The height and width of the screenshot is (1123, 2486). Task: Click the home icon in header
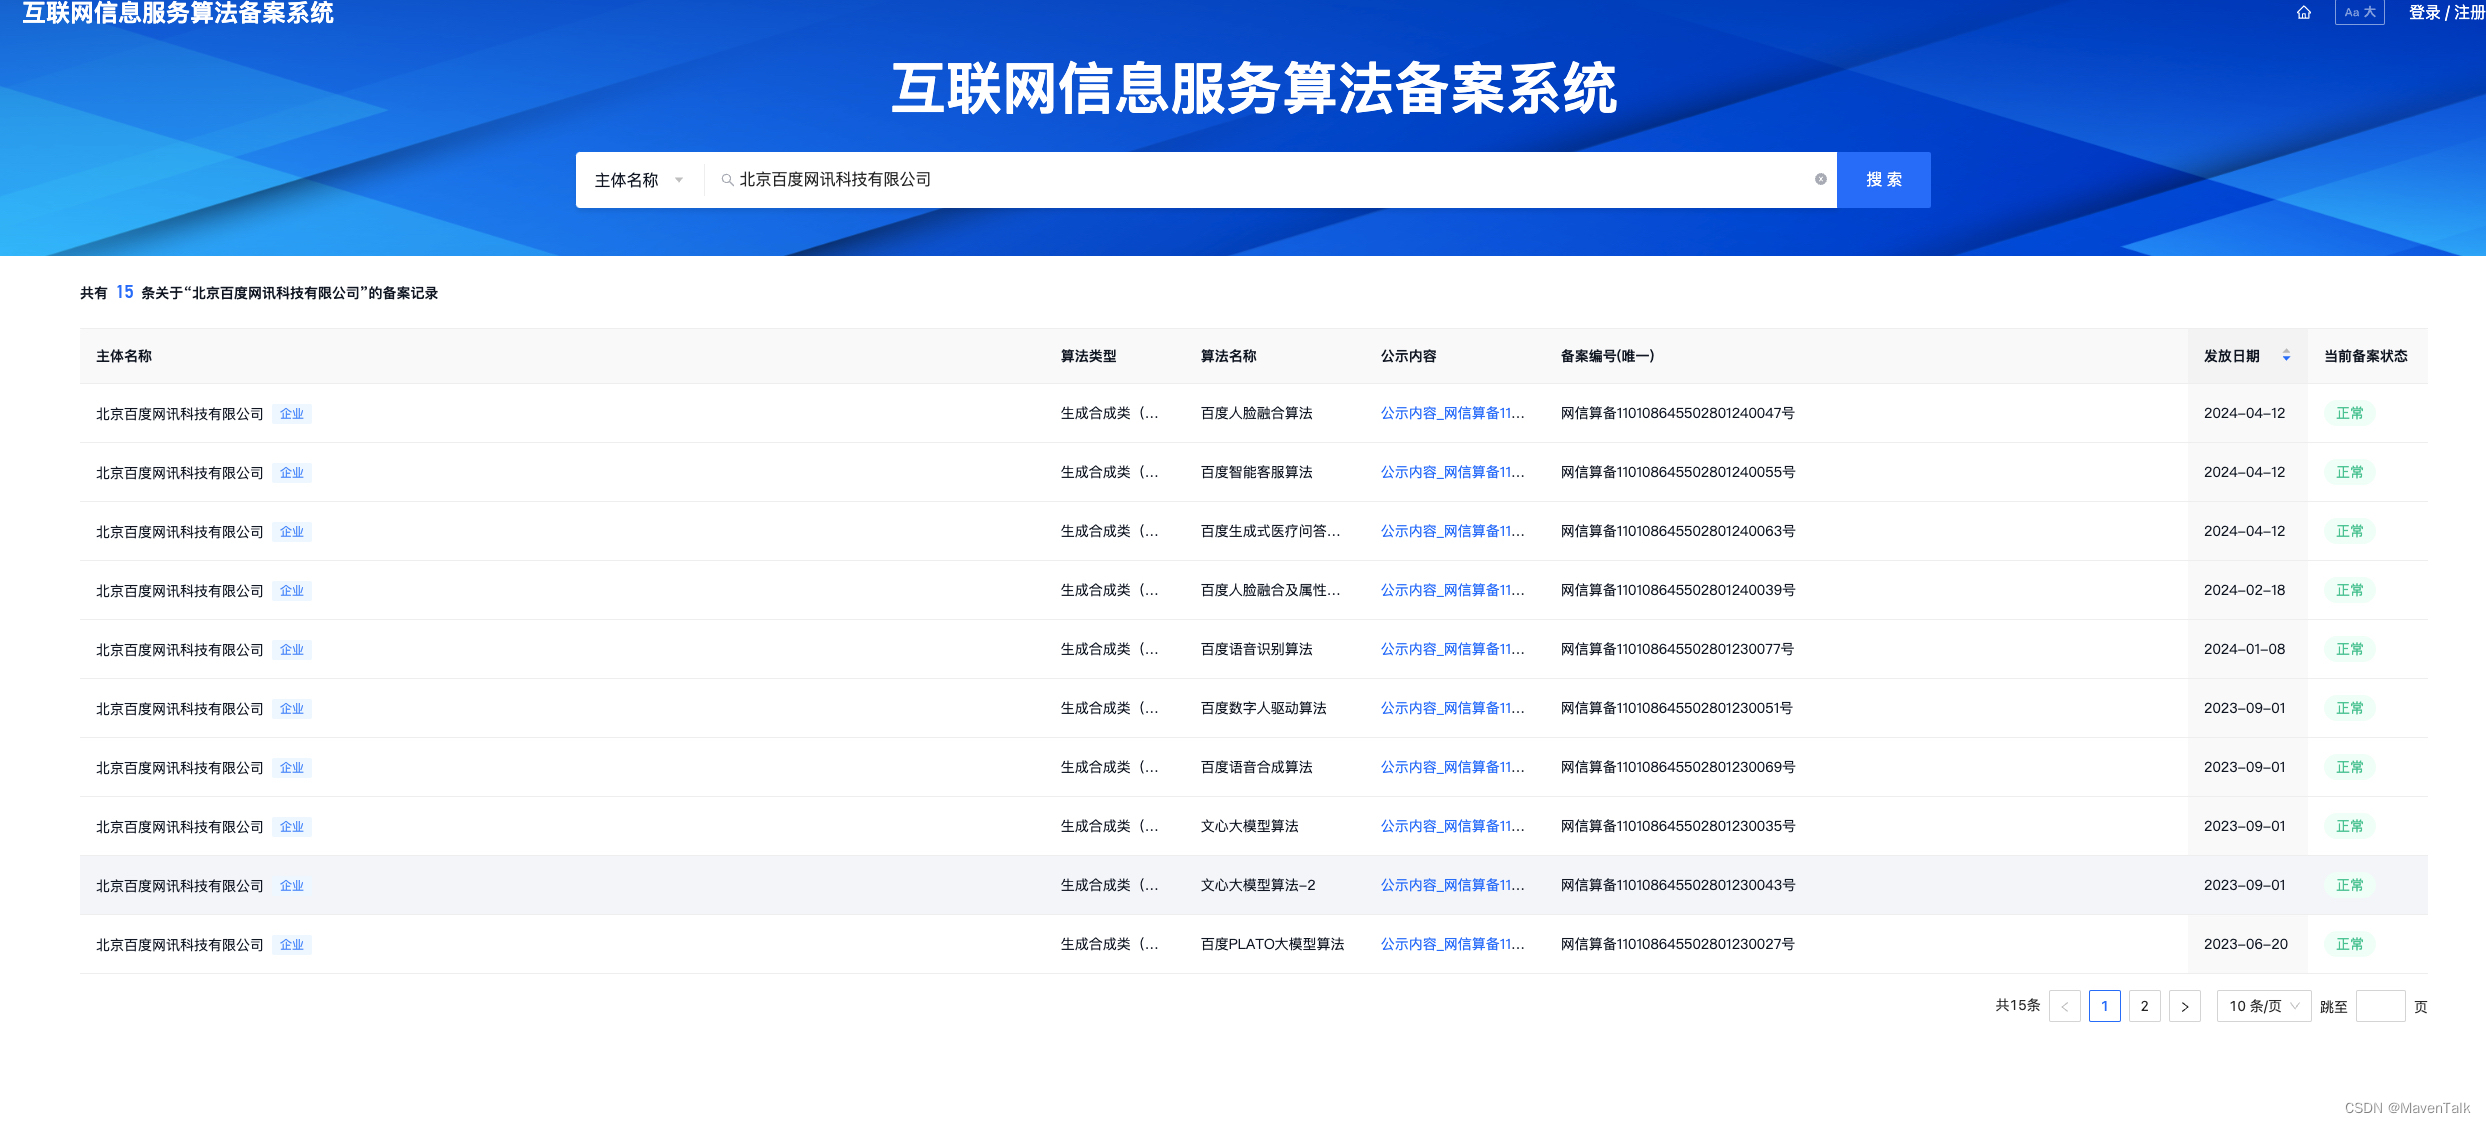[x=2303, y=13]
